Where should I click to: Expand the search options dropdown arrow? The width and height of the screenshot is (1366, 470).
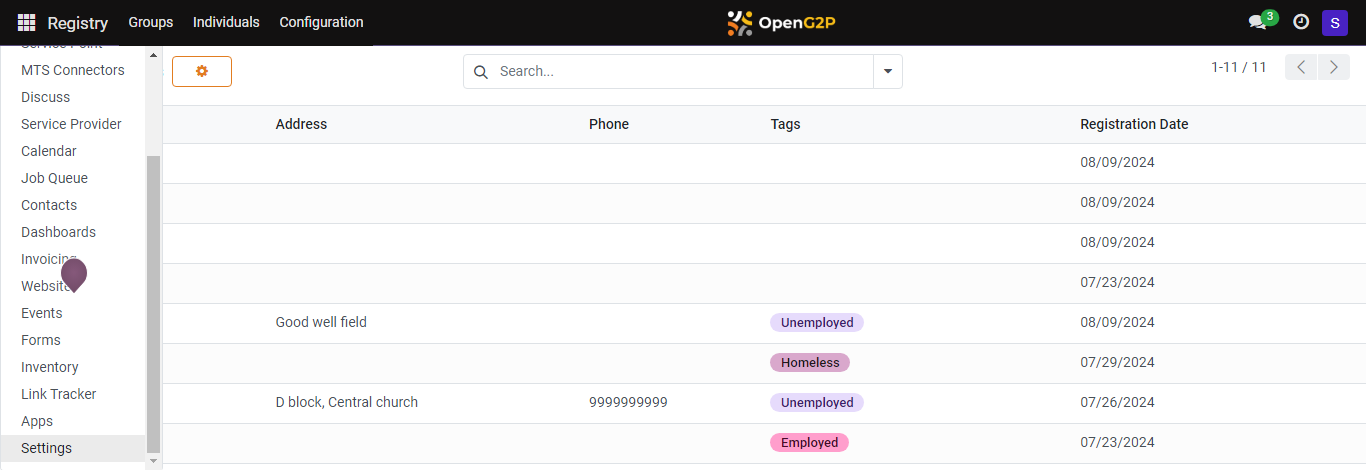pos(887,71)
